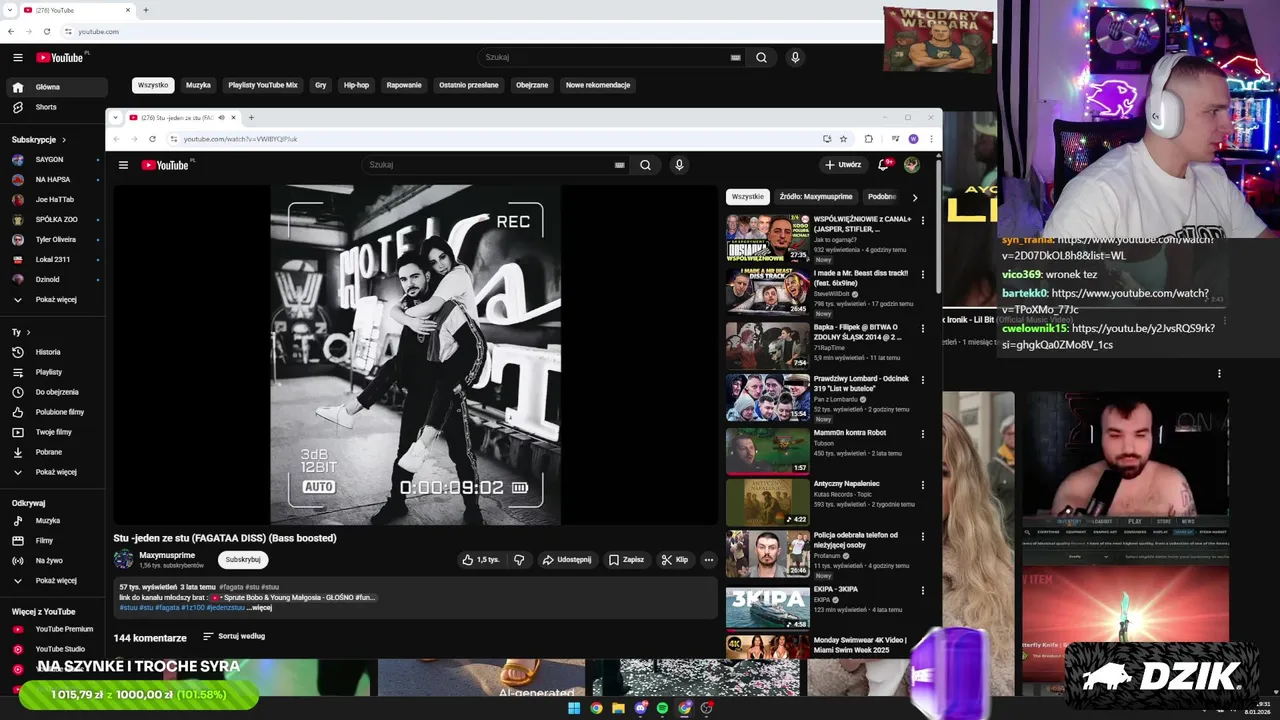Click the Zapisz save button

coord(626,560)
